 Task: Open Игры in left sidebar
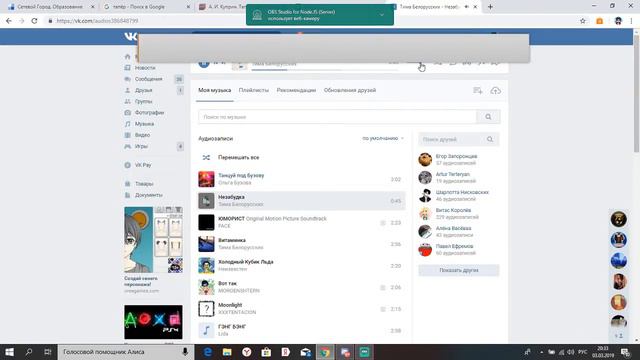141,146
